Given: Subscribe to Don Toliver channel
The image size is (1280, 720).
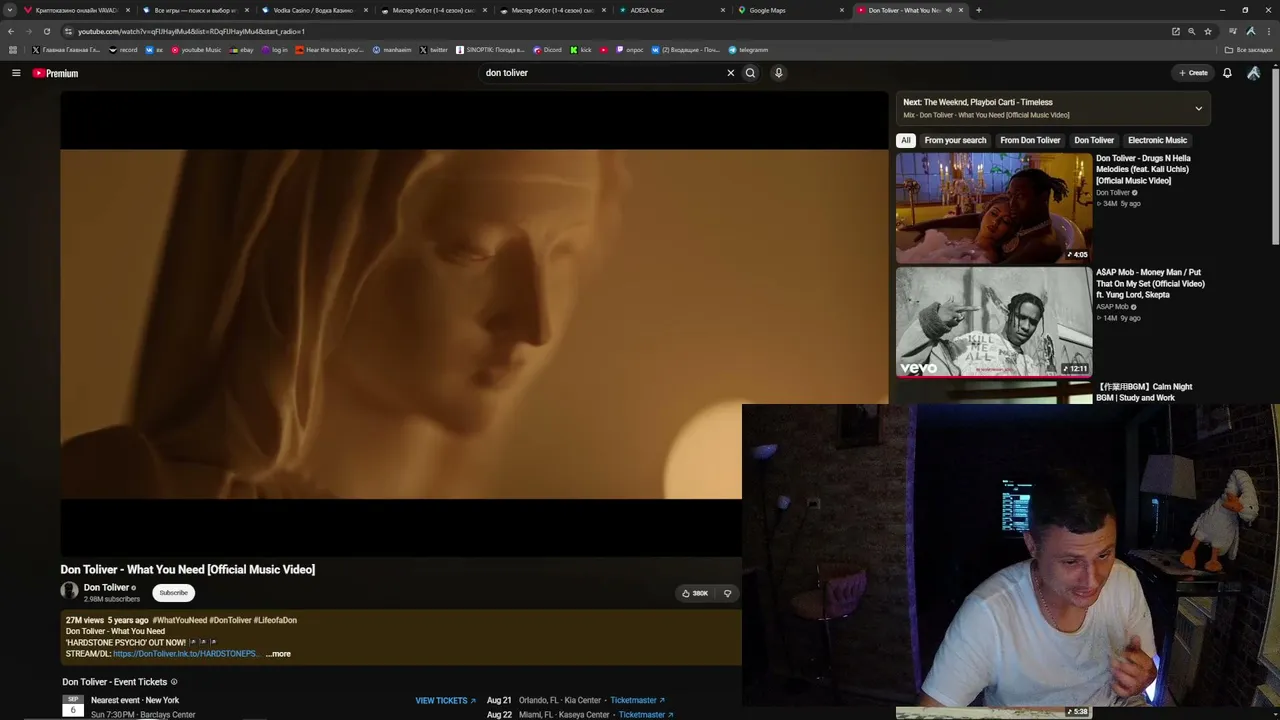Looking at the screenshot, I should coord(173,593).
